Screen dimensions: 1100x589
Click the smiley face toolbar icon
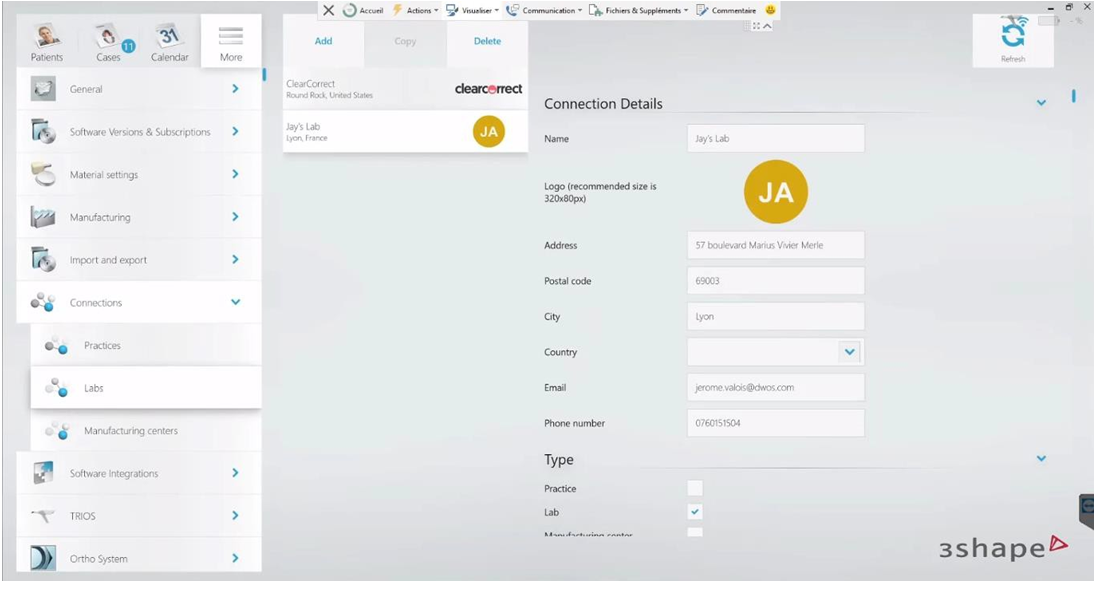pyautogui.click(x=770, y=10)
